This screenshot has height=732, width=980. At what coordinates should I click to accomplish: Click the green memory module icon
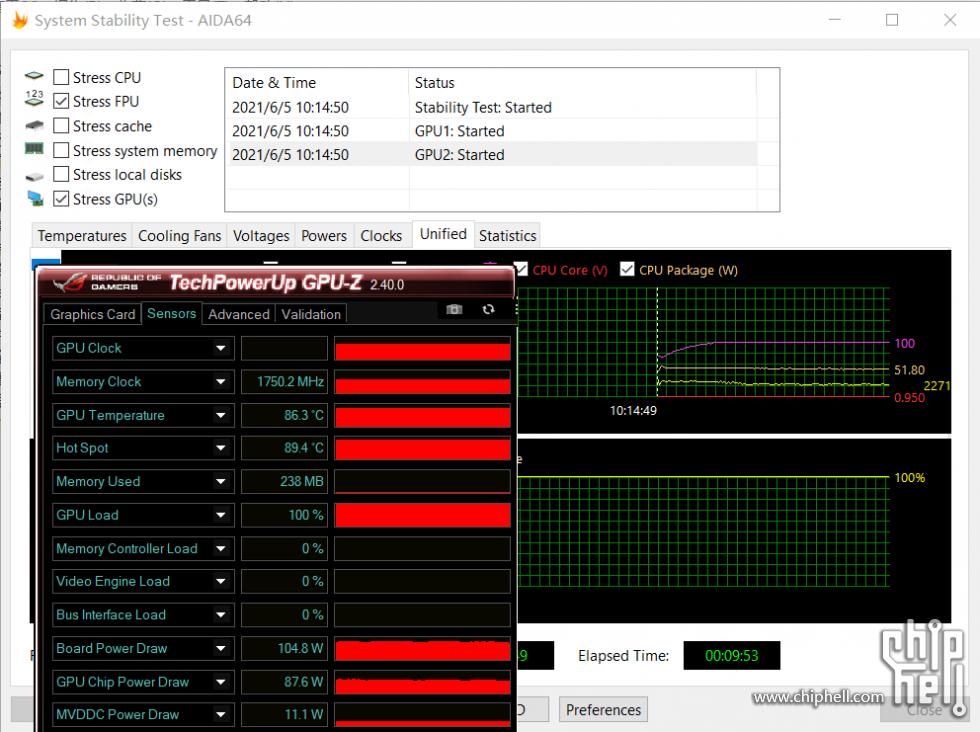[34, 150]
